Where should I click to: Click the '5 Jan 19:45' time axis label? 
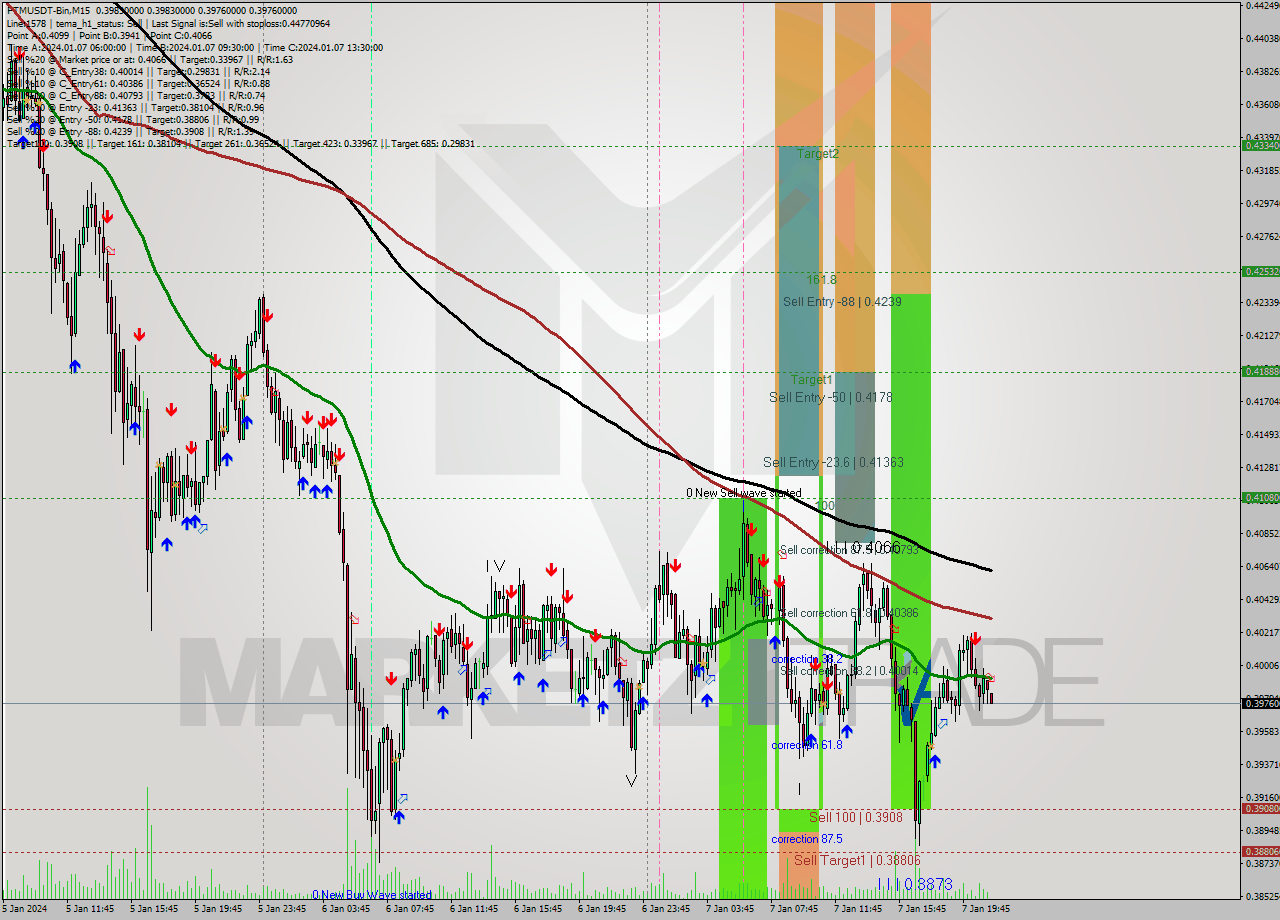tap(219, 909)
